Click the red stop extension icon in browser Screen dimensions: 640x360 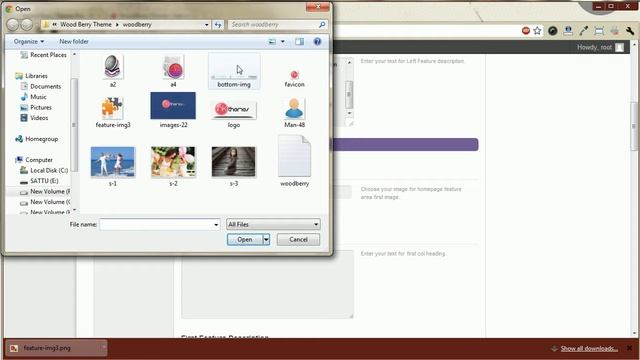tap(526, 31)
